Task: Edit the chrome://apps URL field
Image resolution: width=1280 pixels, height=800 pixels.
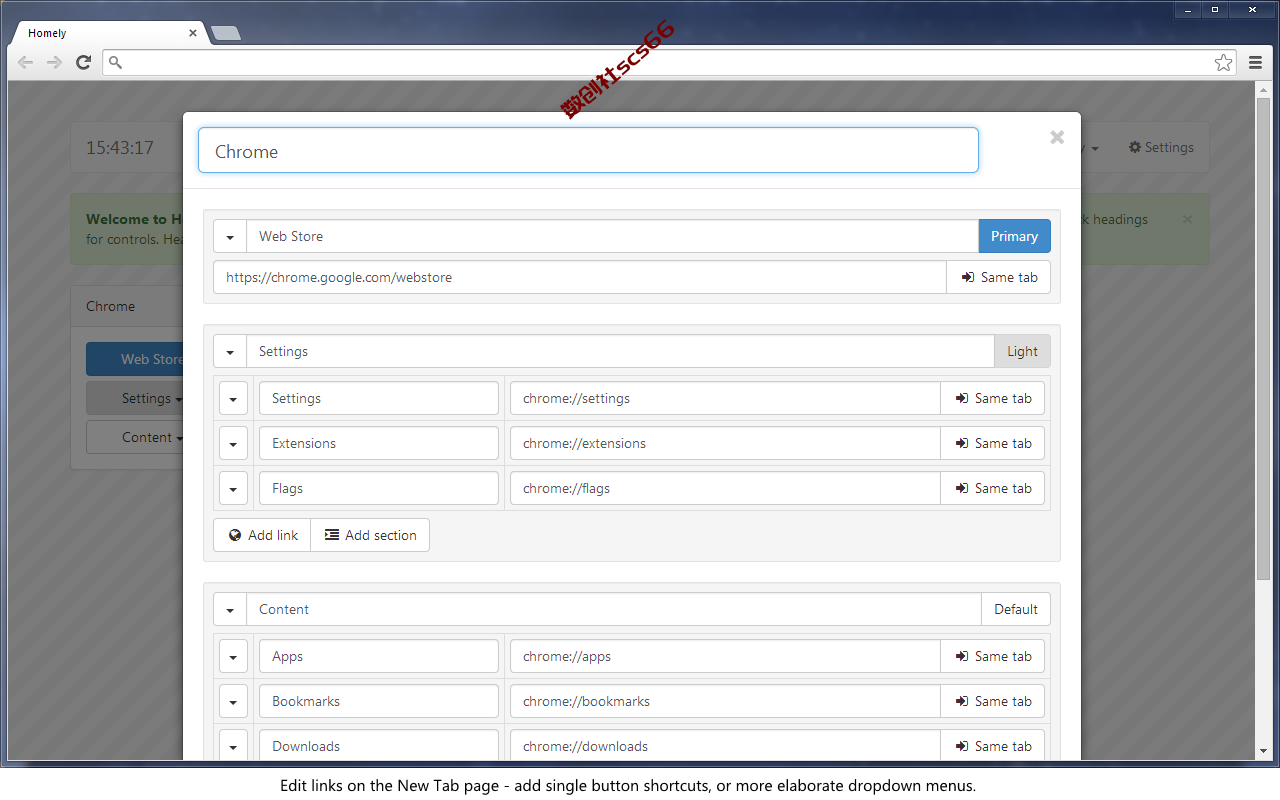Action: tap(725, 656)
